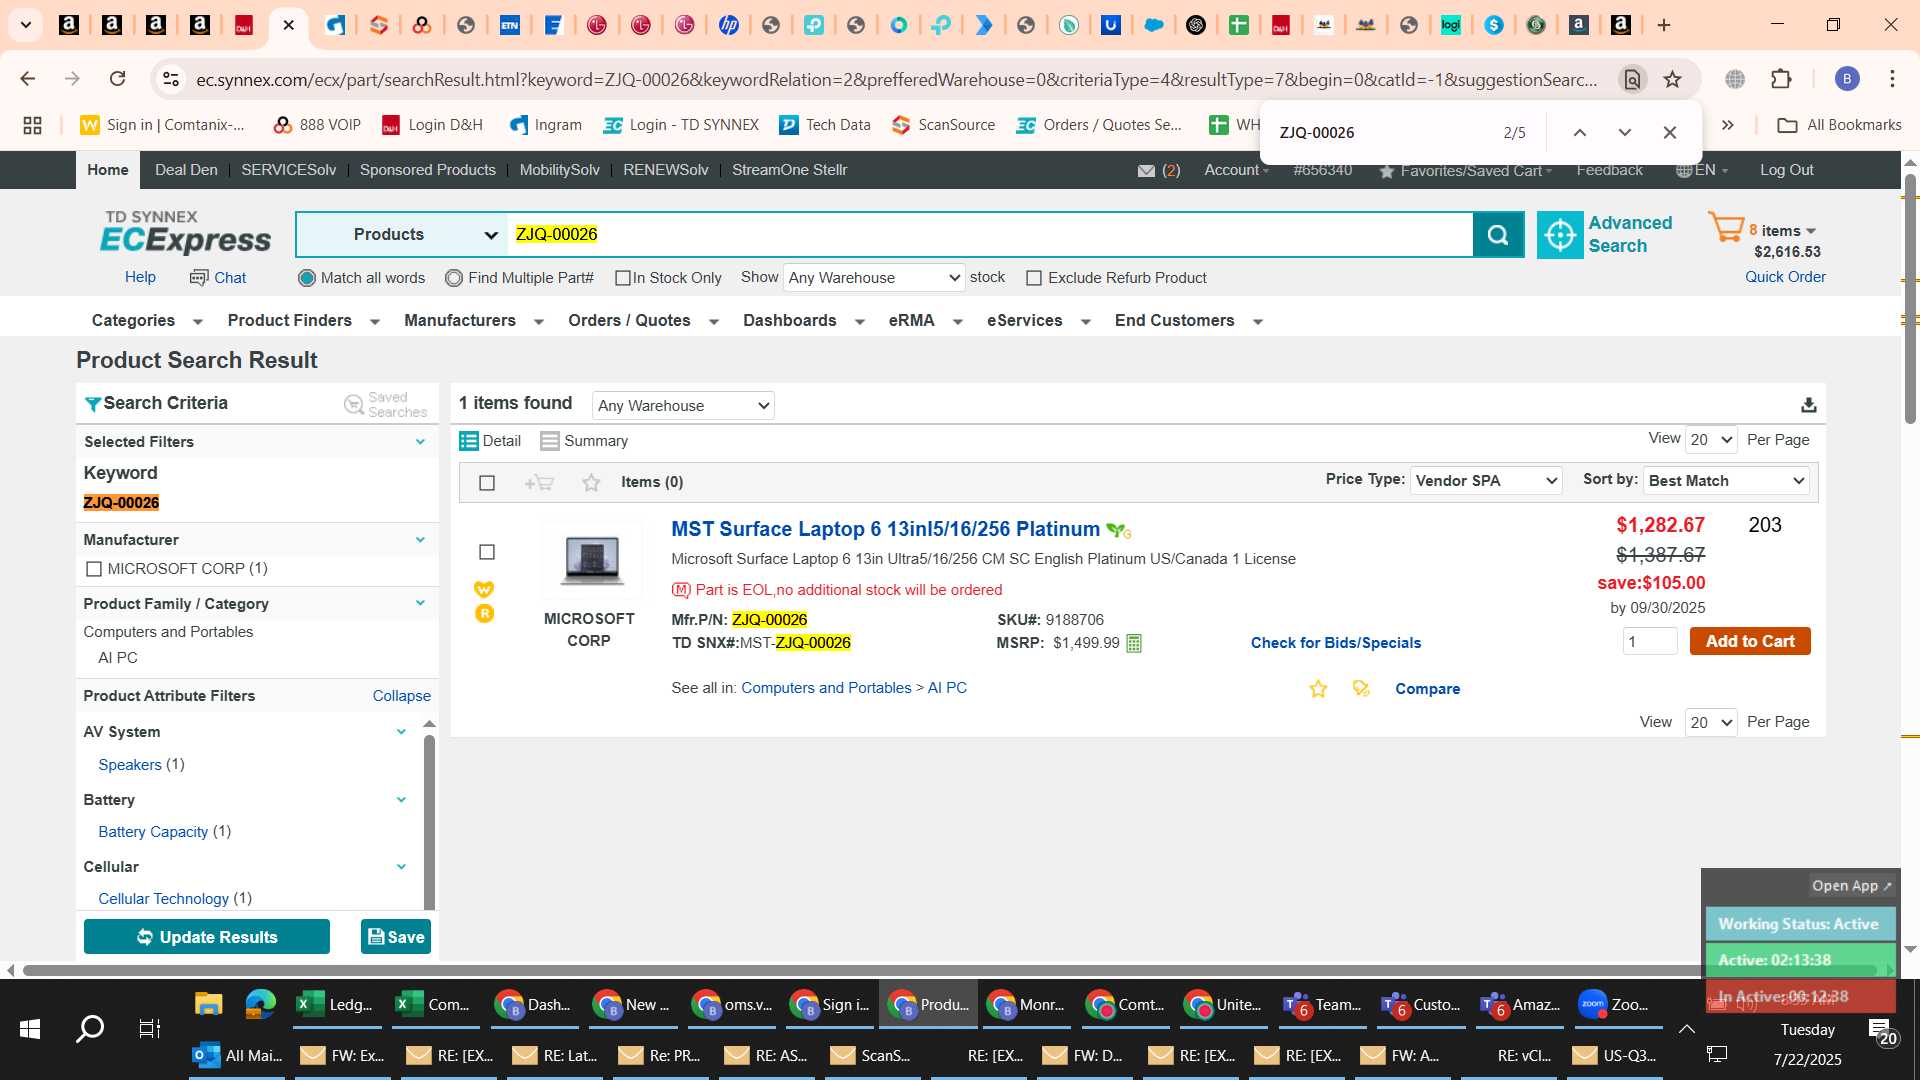Go to next find-in-page match
Image resolution: width=1920 pixels, height=1080 pixels.
1624,133
